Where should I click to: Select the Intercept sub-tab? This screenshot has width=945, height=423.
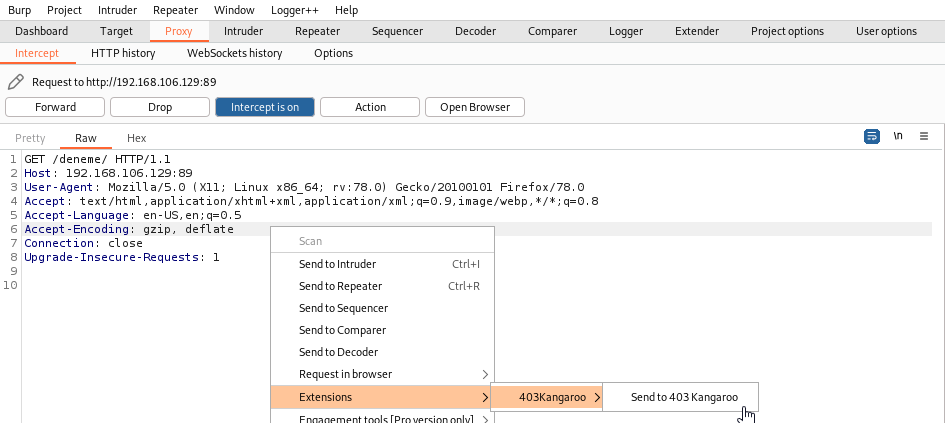pos(37,53)
